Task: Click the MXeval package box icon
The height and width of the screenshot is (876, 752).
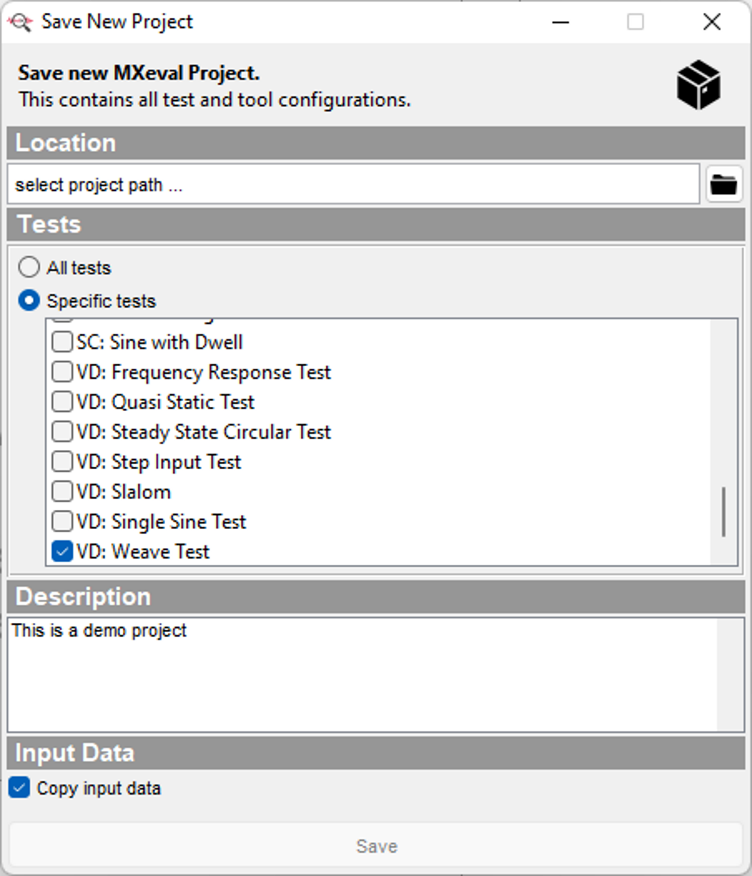Action: click(698, 84)
